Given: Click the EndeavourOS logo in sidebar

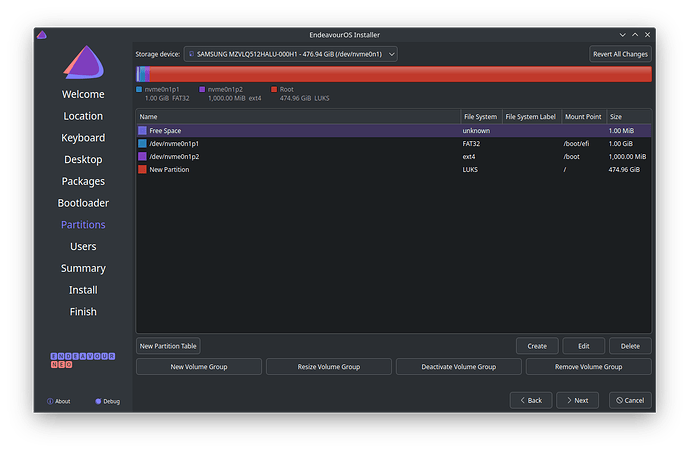Looking at the screenshot, I should [x=84, y=62].
